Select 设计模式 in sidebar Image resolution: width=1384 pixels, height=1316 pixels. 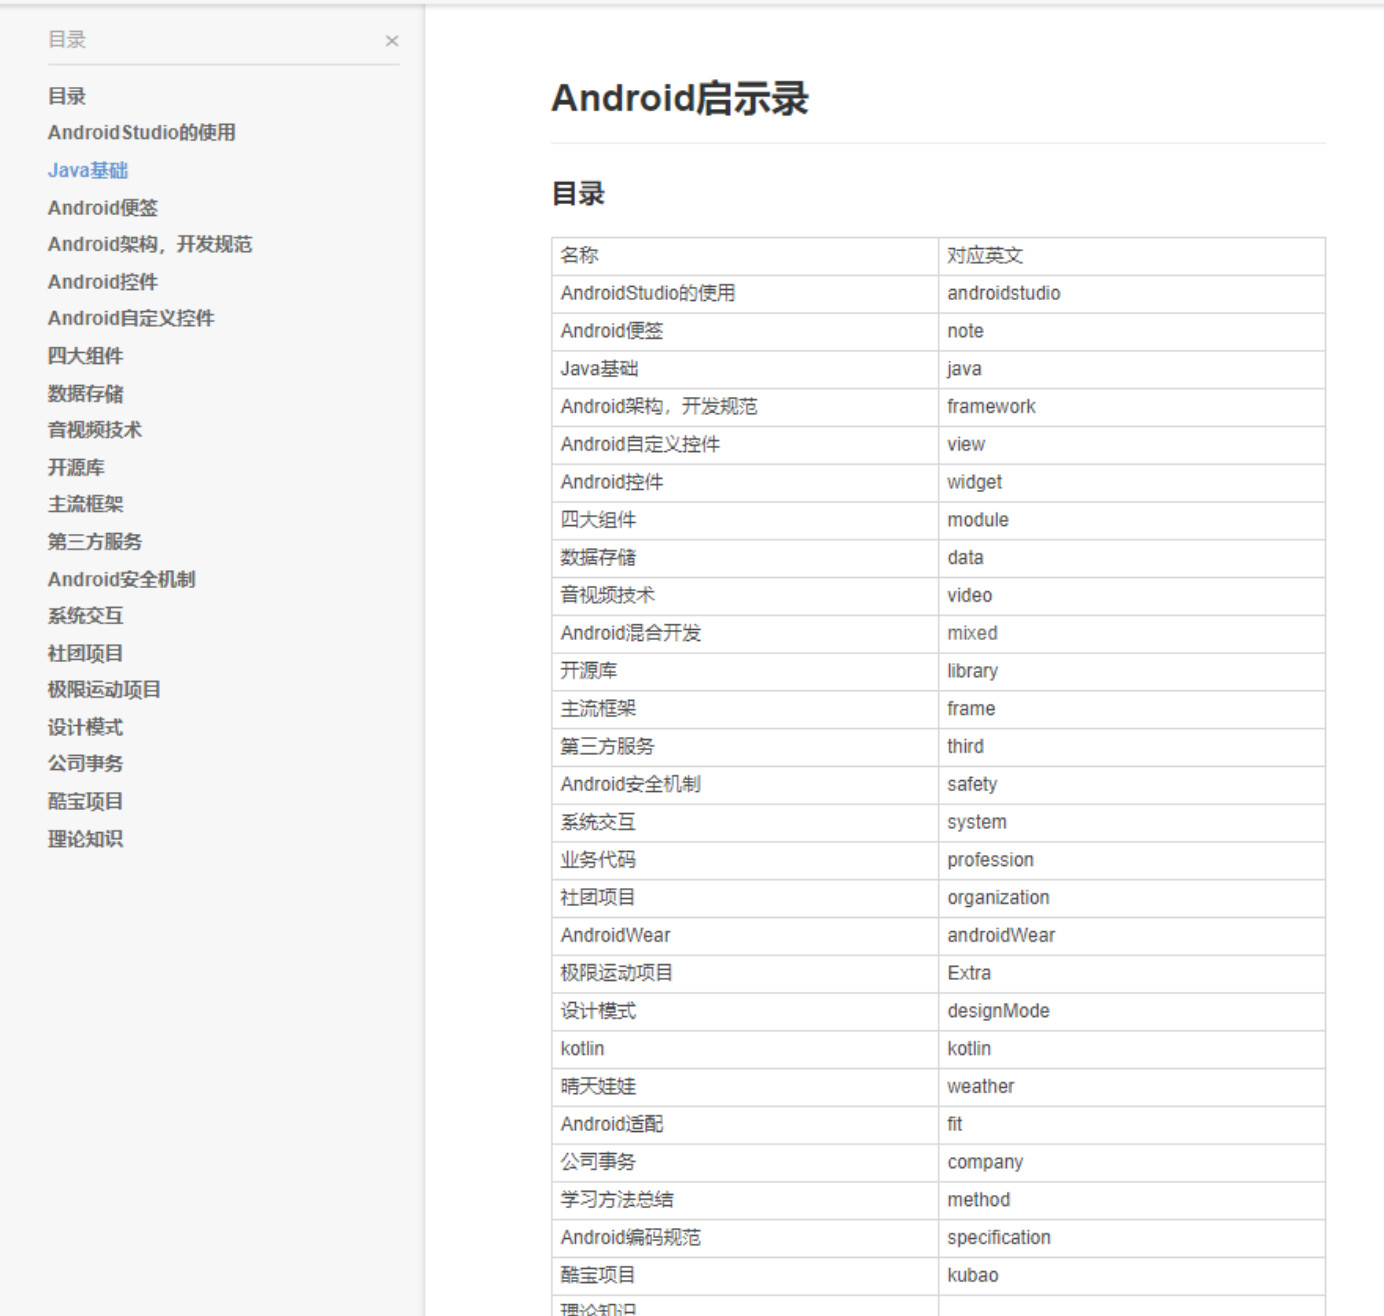point(86,727)
